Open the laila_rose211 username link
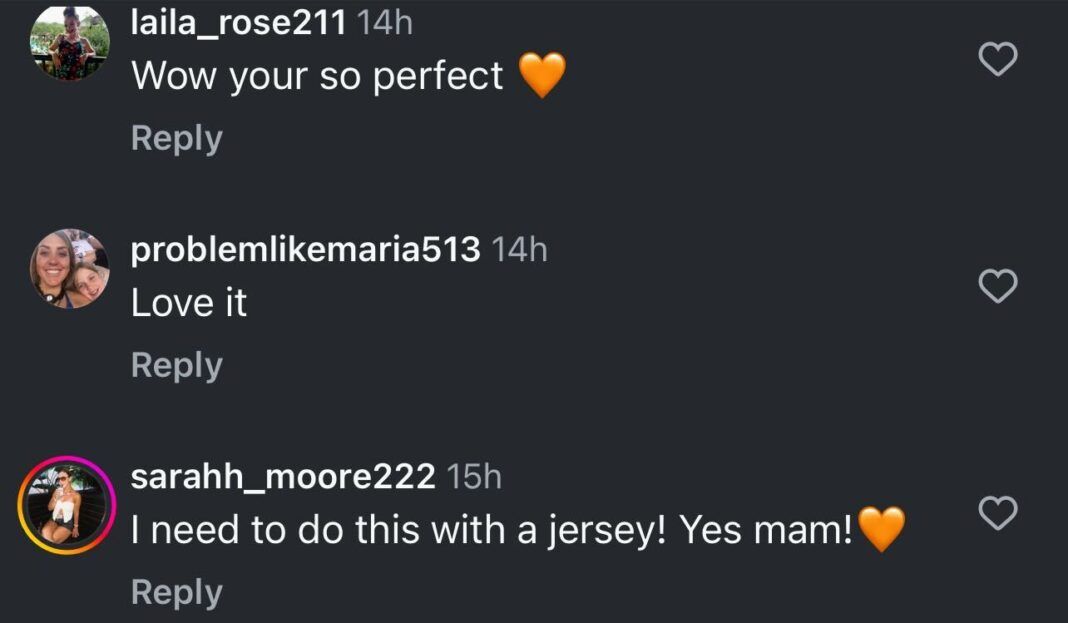 coord(239,22)
